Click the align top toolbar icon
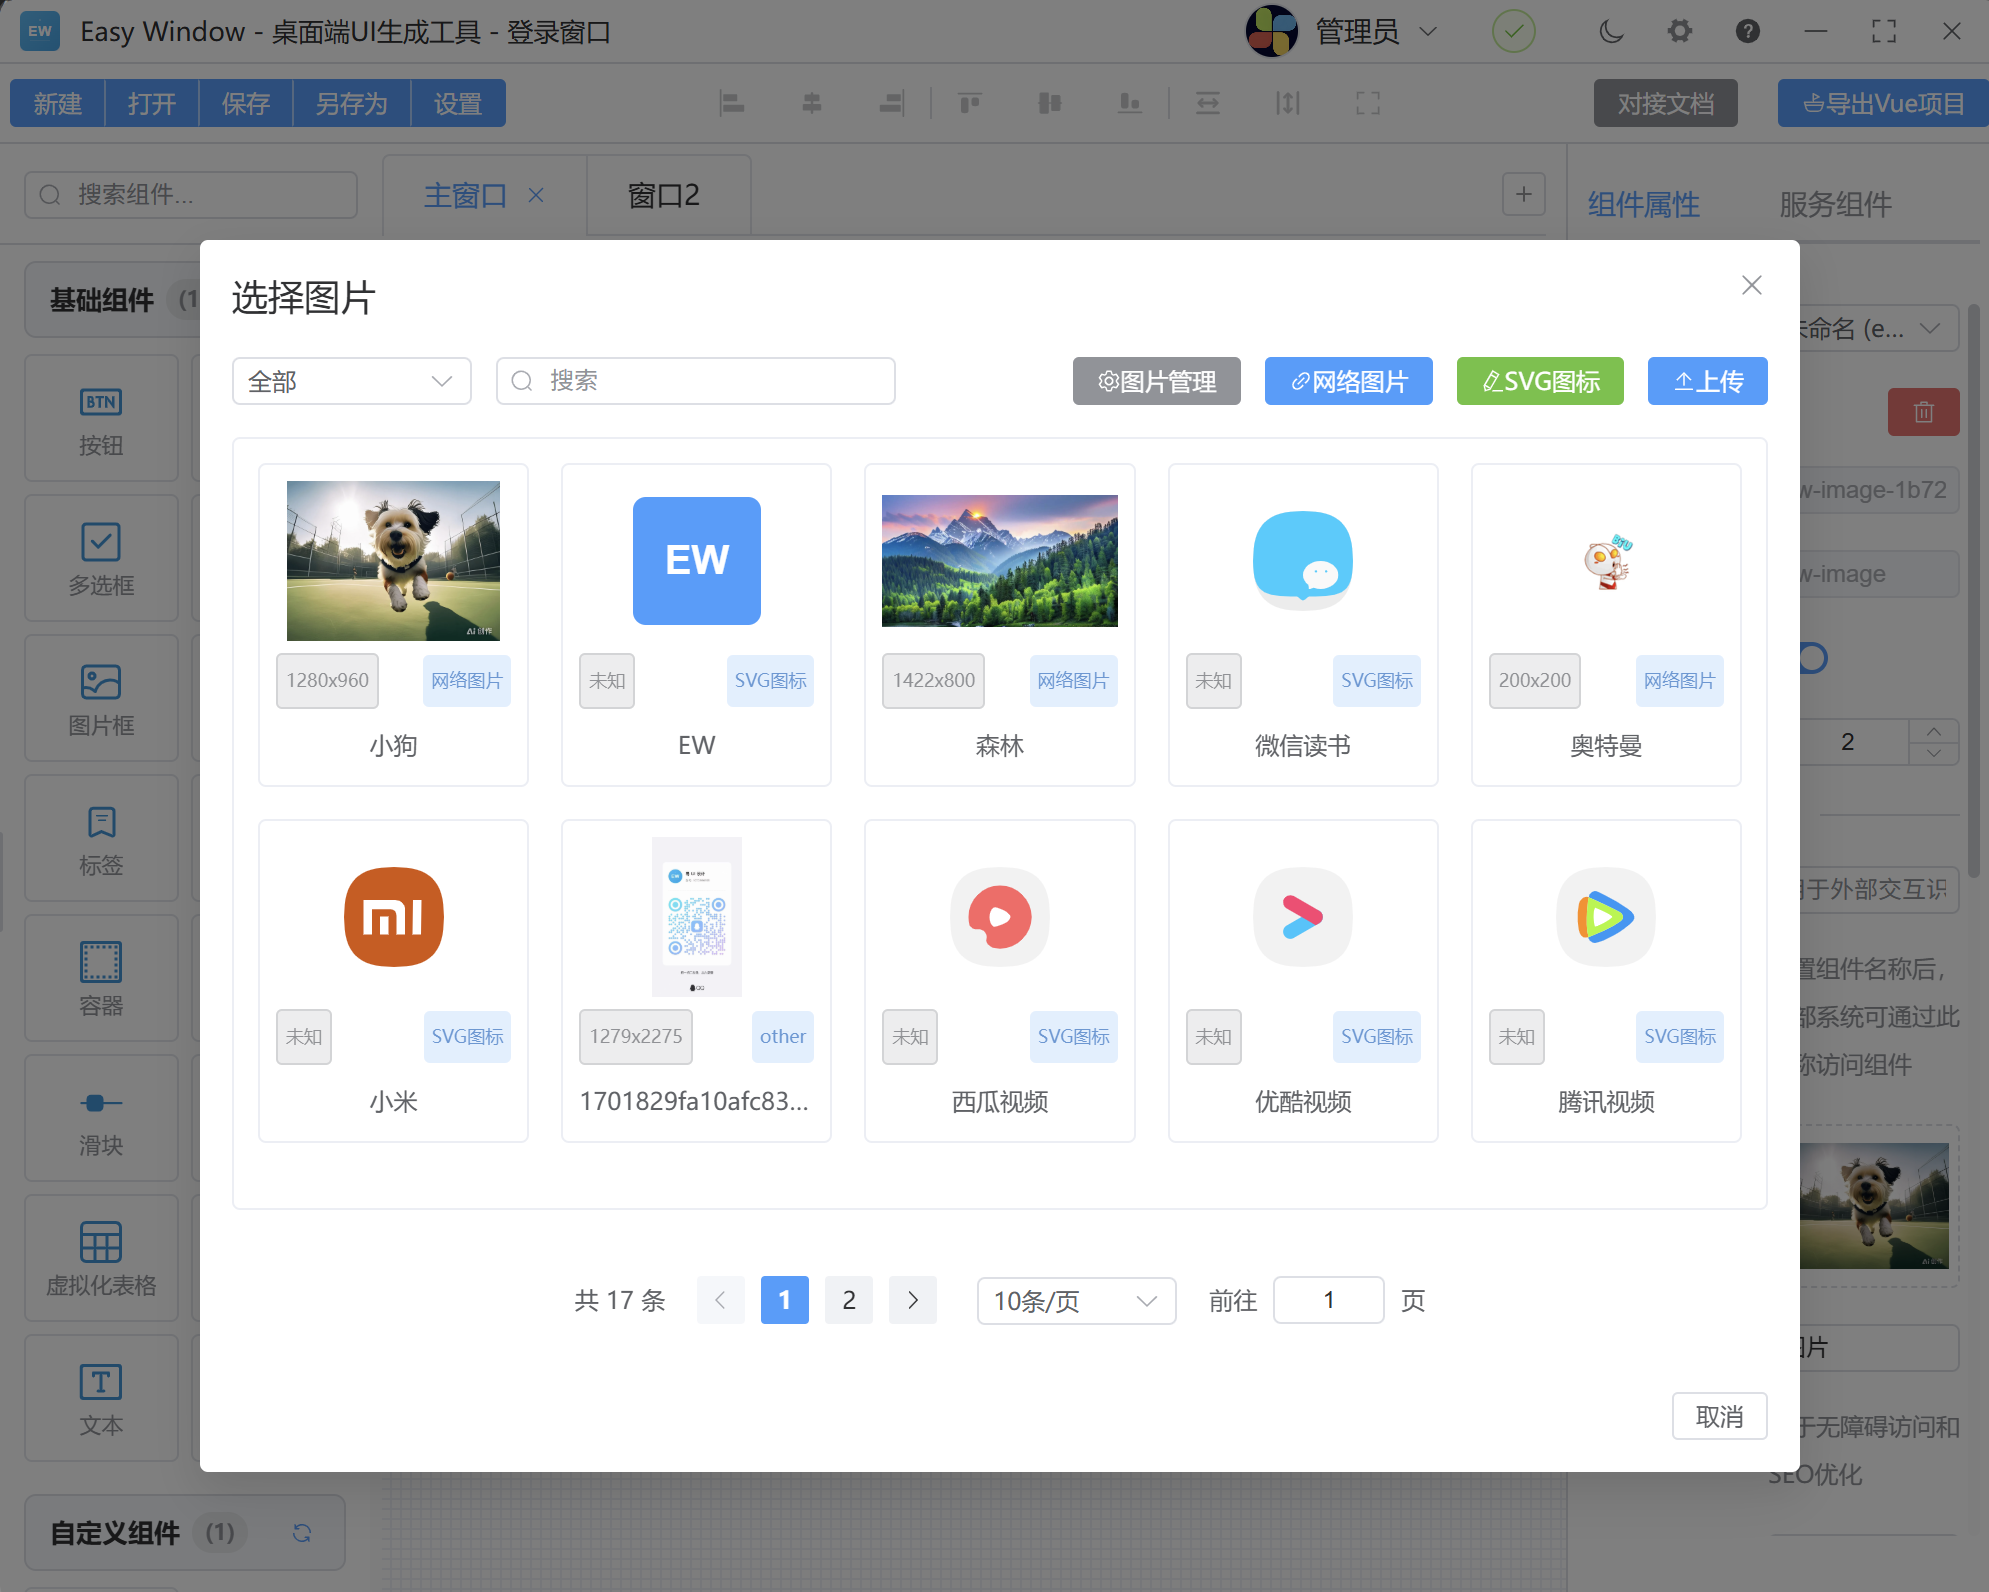This screenshot has width=1989, height=1592. (x=969, y=103)
